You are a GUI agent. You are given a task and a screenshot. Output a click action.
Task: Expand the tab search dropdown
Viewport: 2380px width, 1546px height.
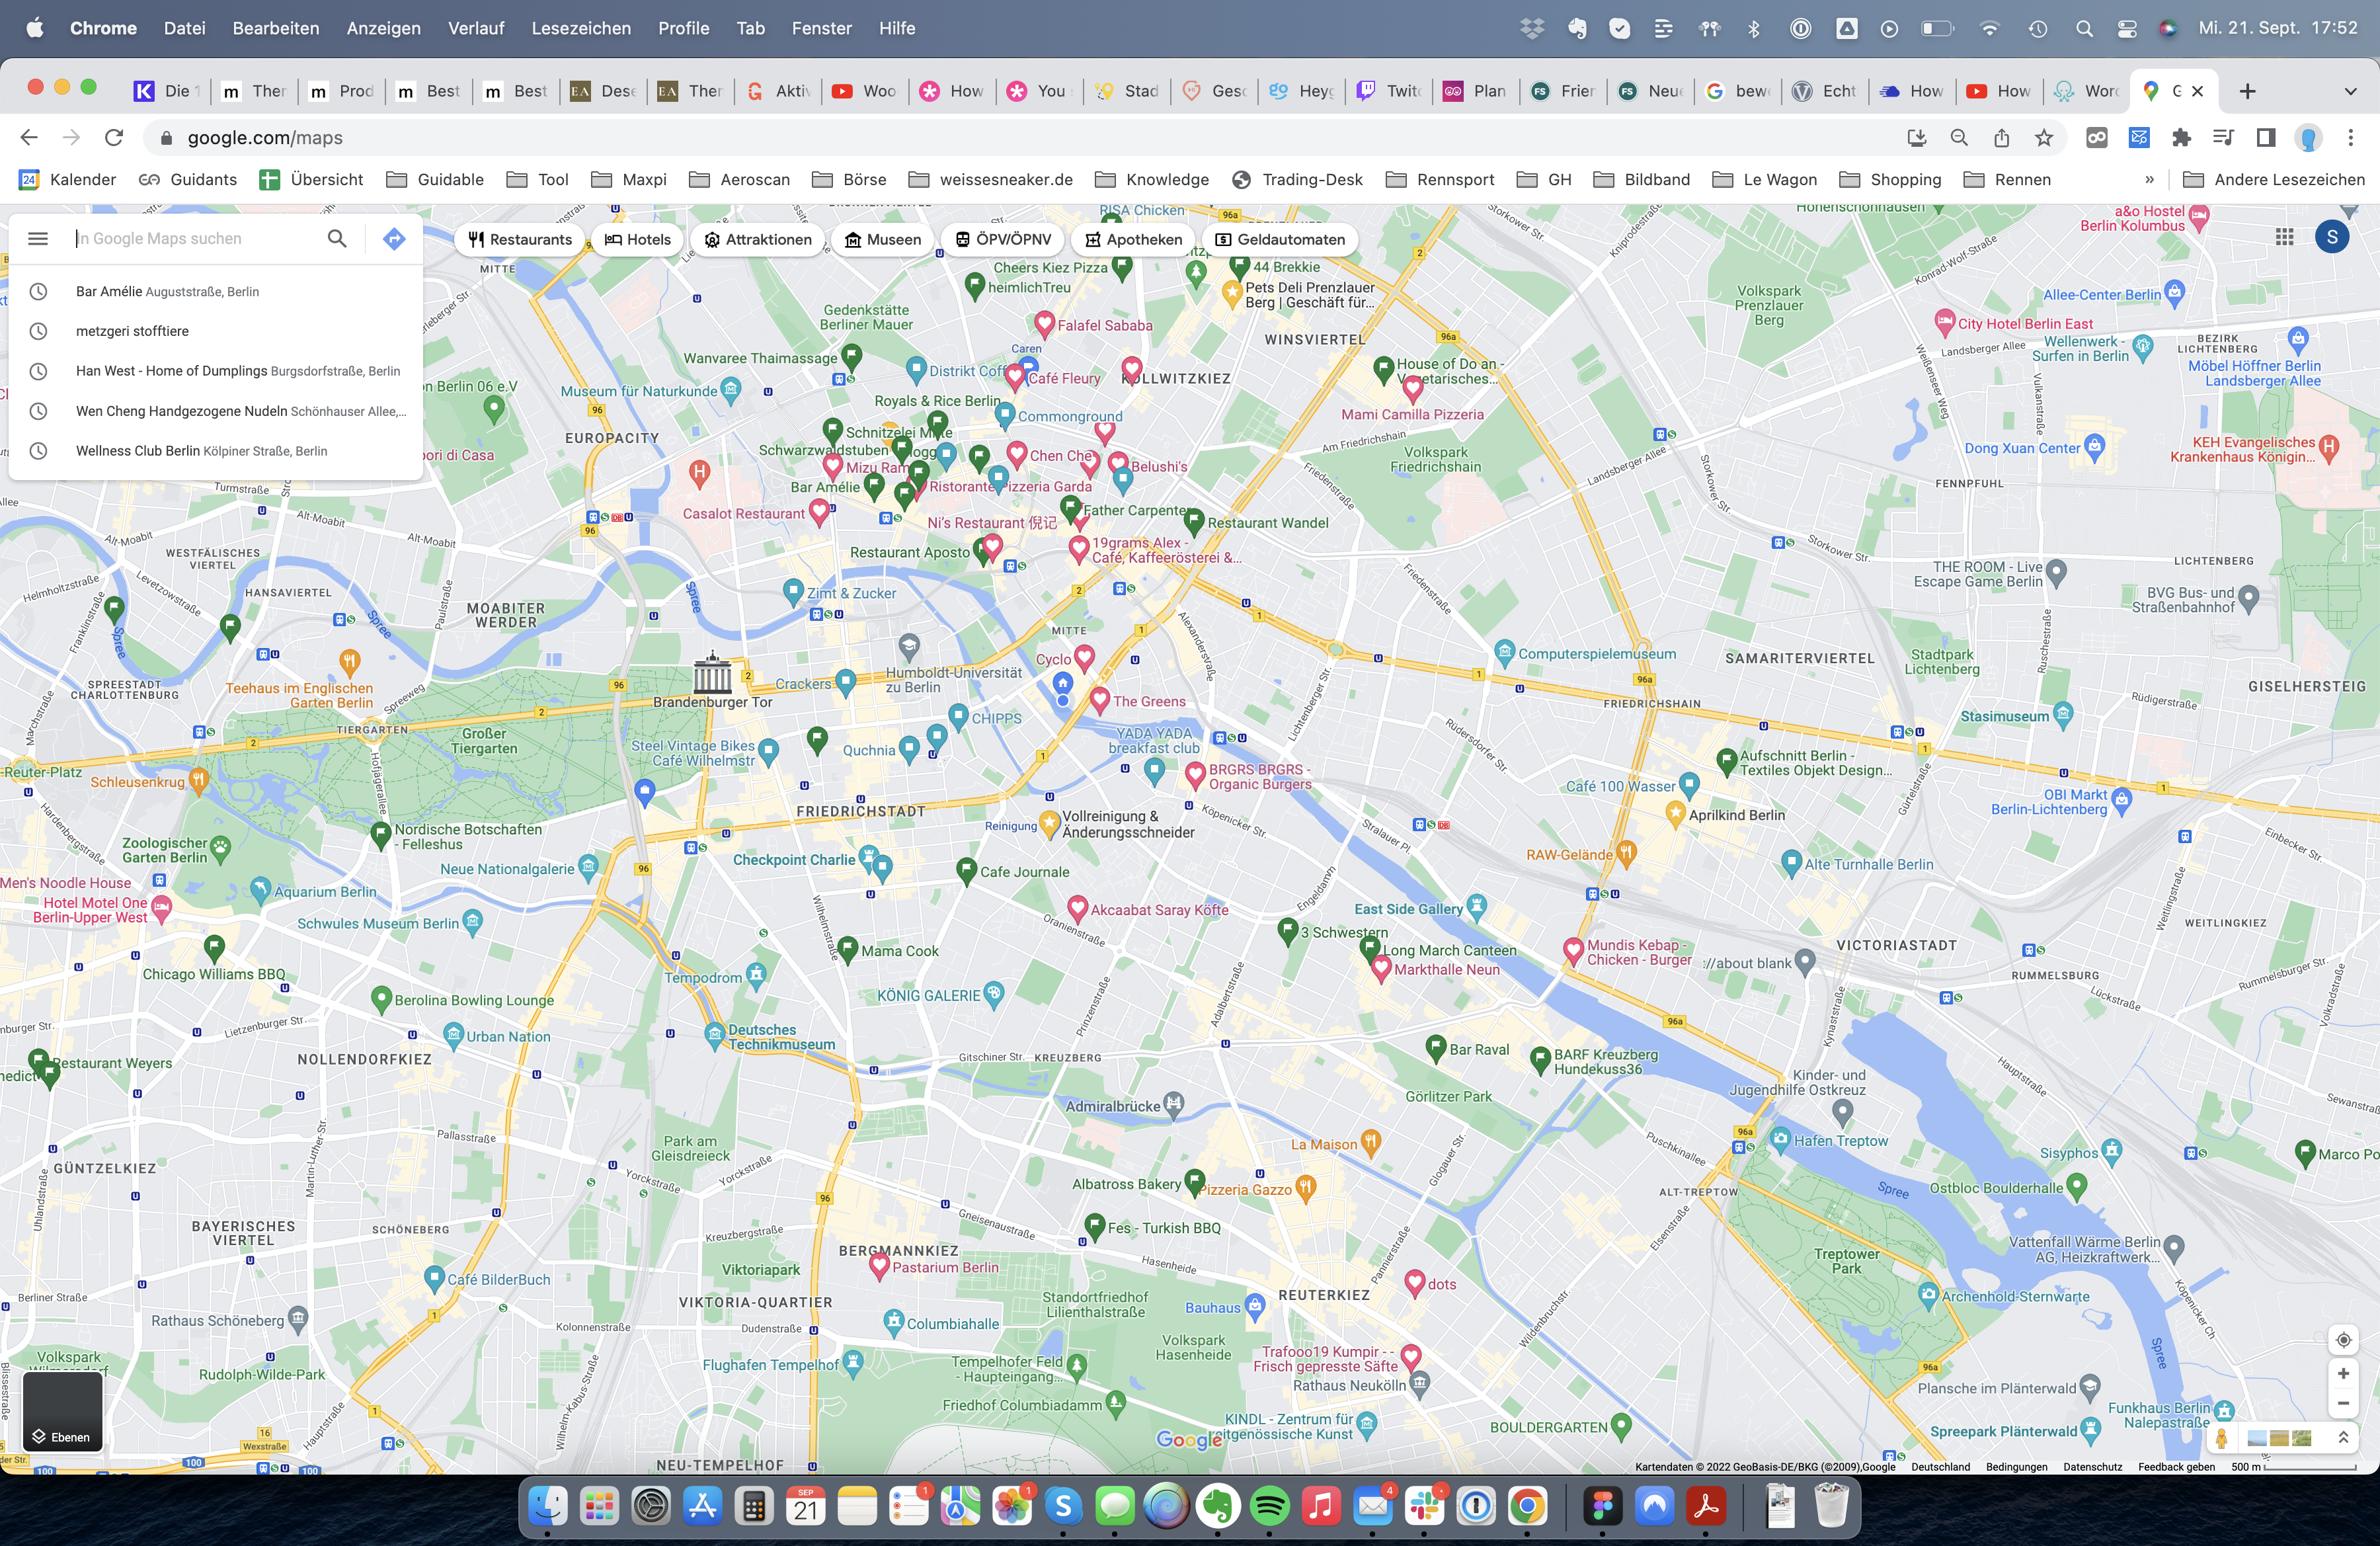pos(2351,91)
